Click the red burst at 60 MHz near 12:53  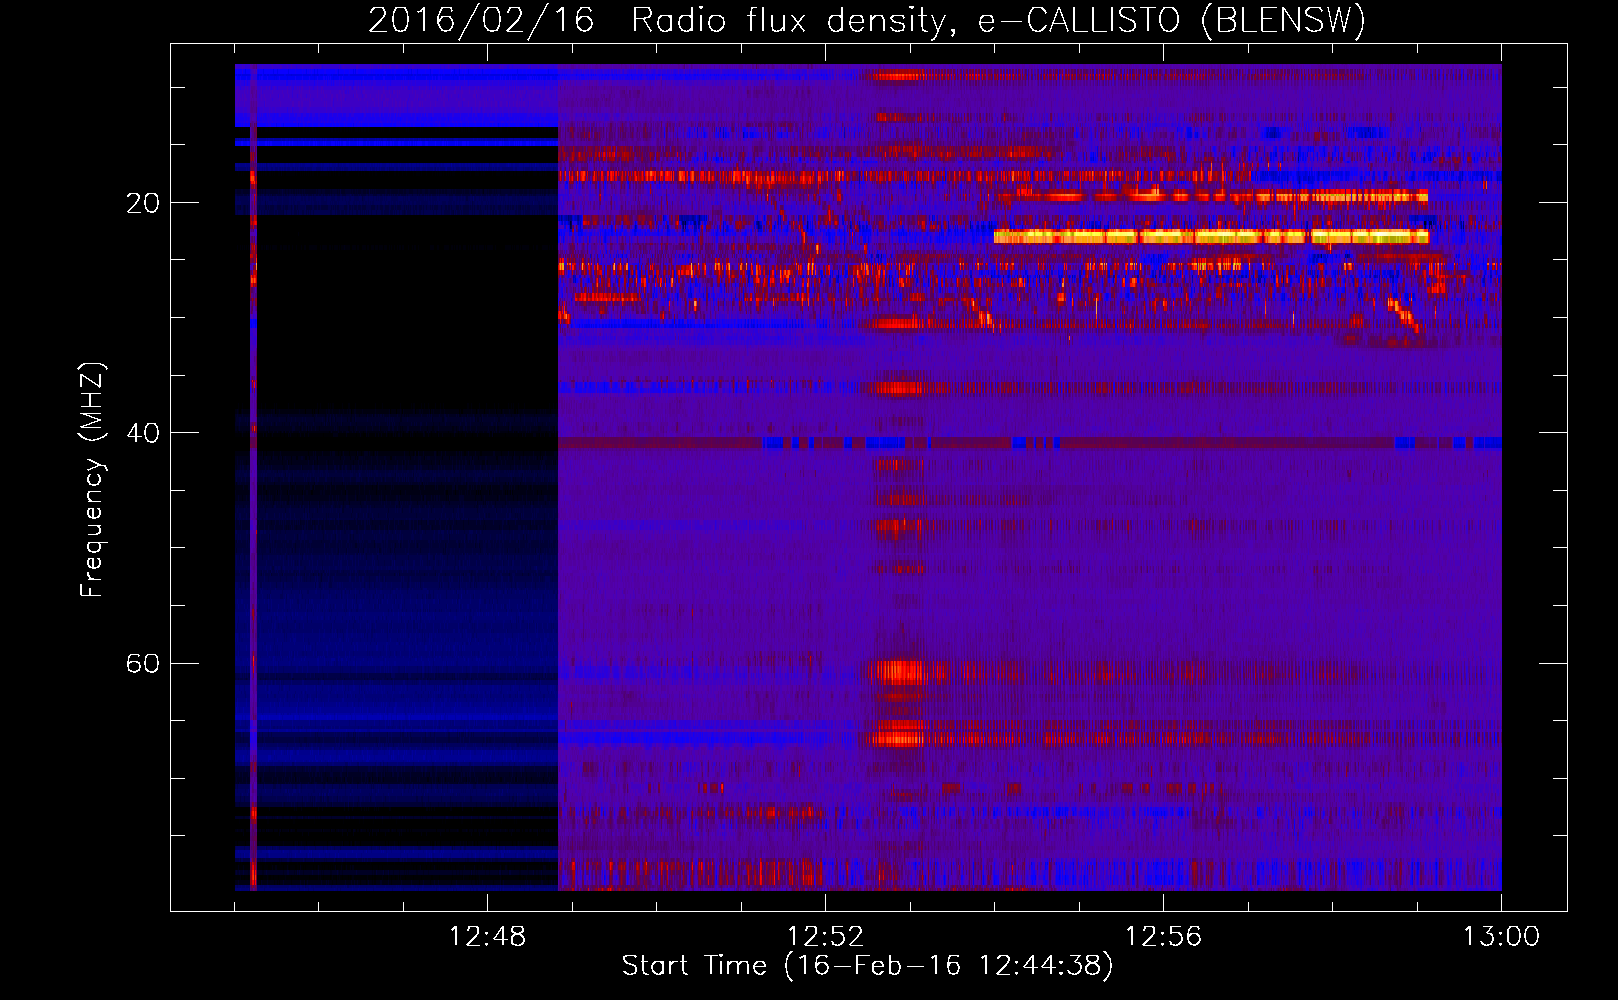click(x=902, y=671)
